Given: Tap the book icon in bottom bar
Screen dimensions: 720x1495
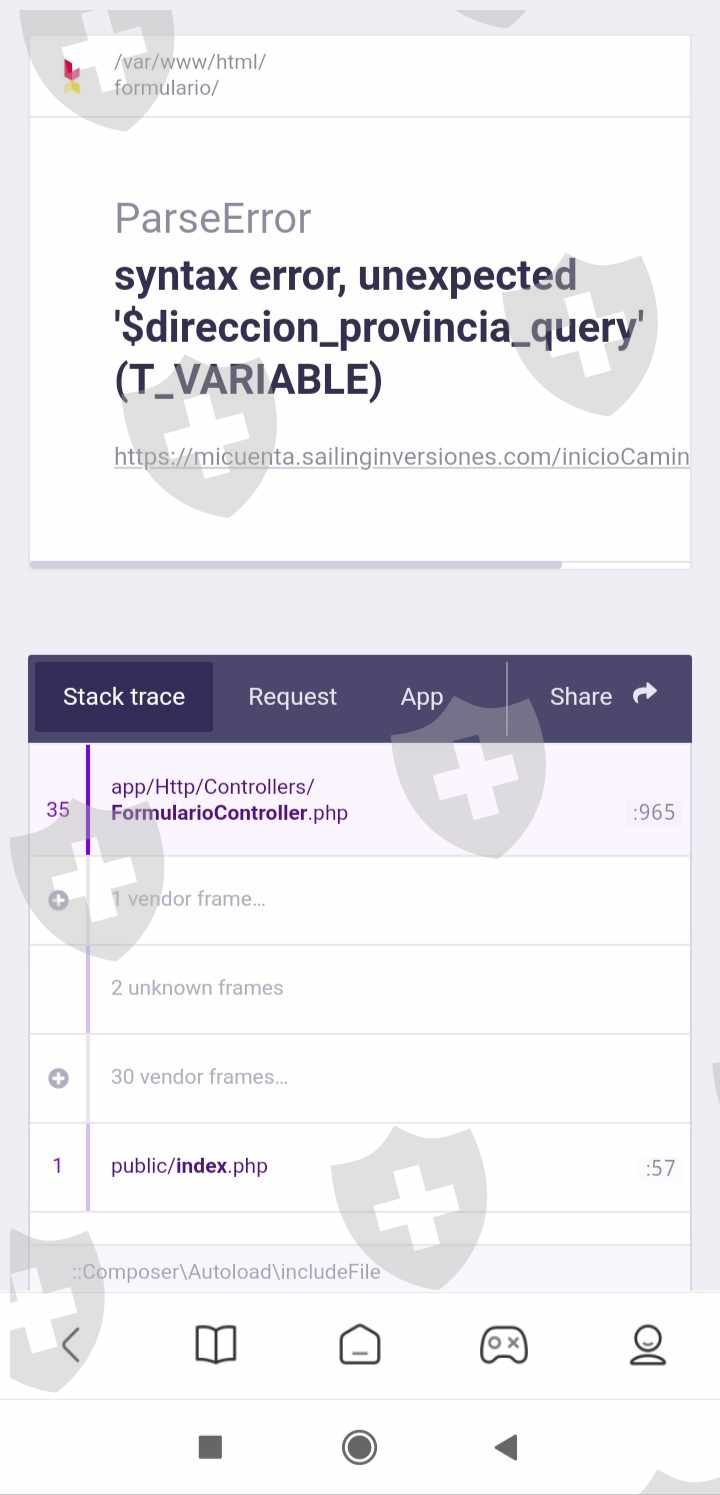Looking at the screenshot, I should [x=215, y=1344].
